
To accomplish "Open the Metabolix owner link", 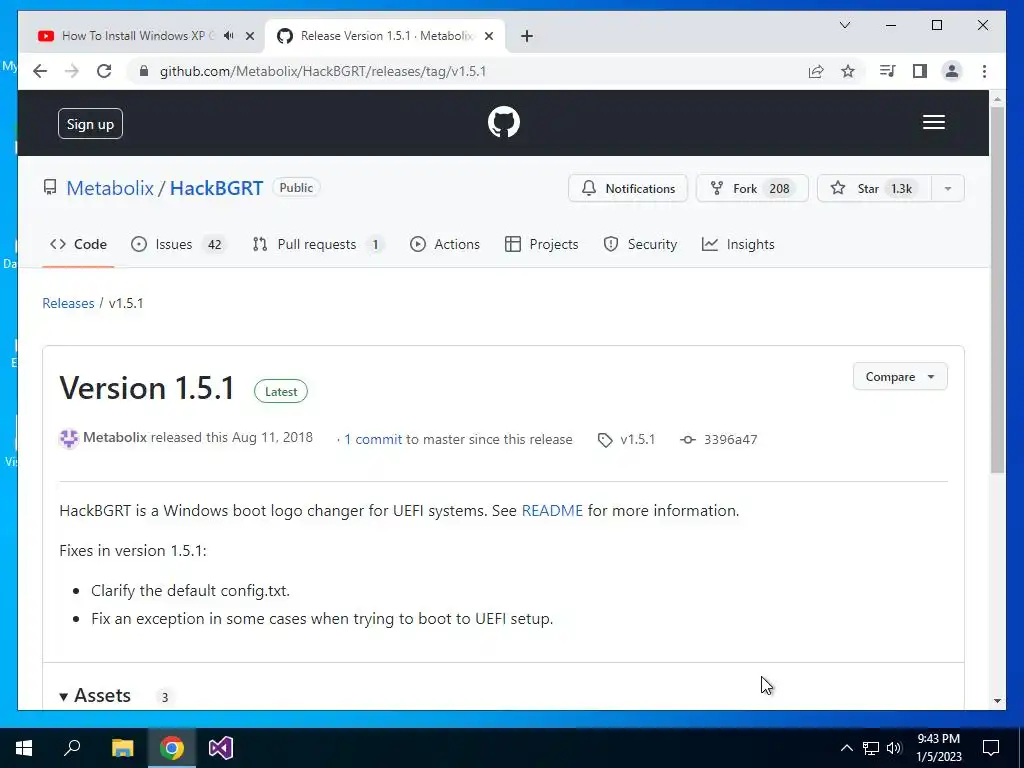I will (110, 188).
